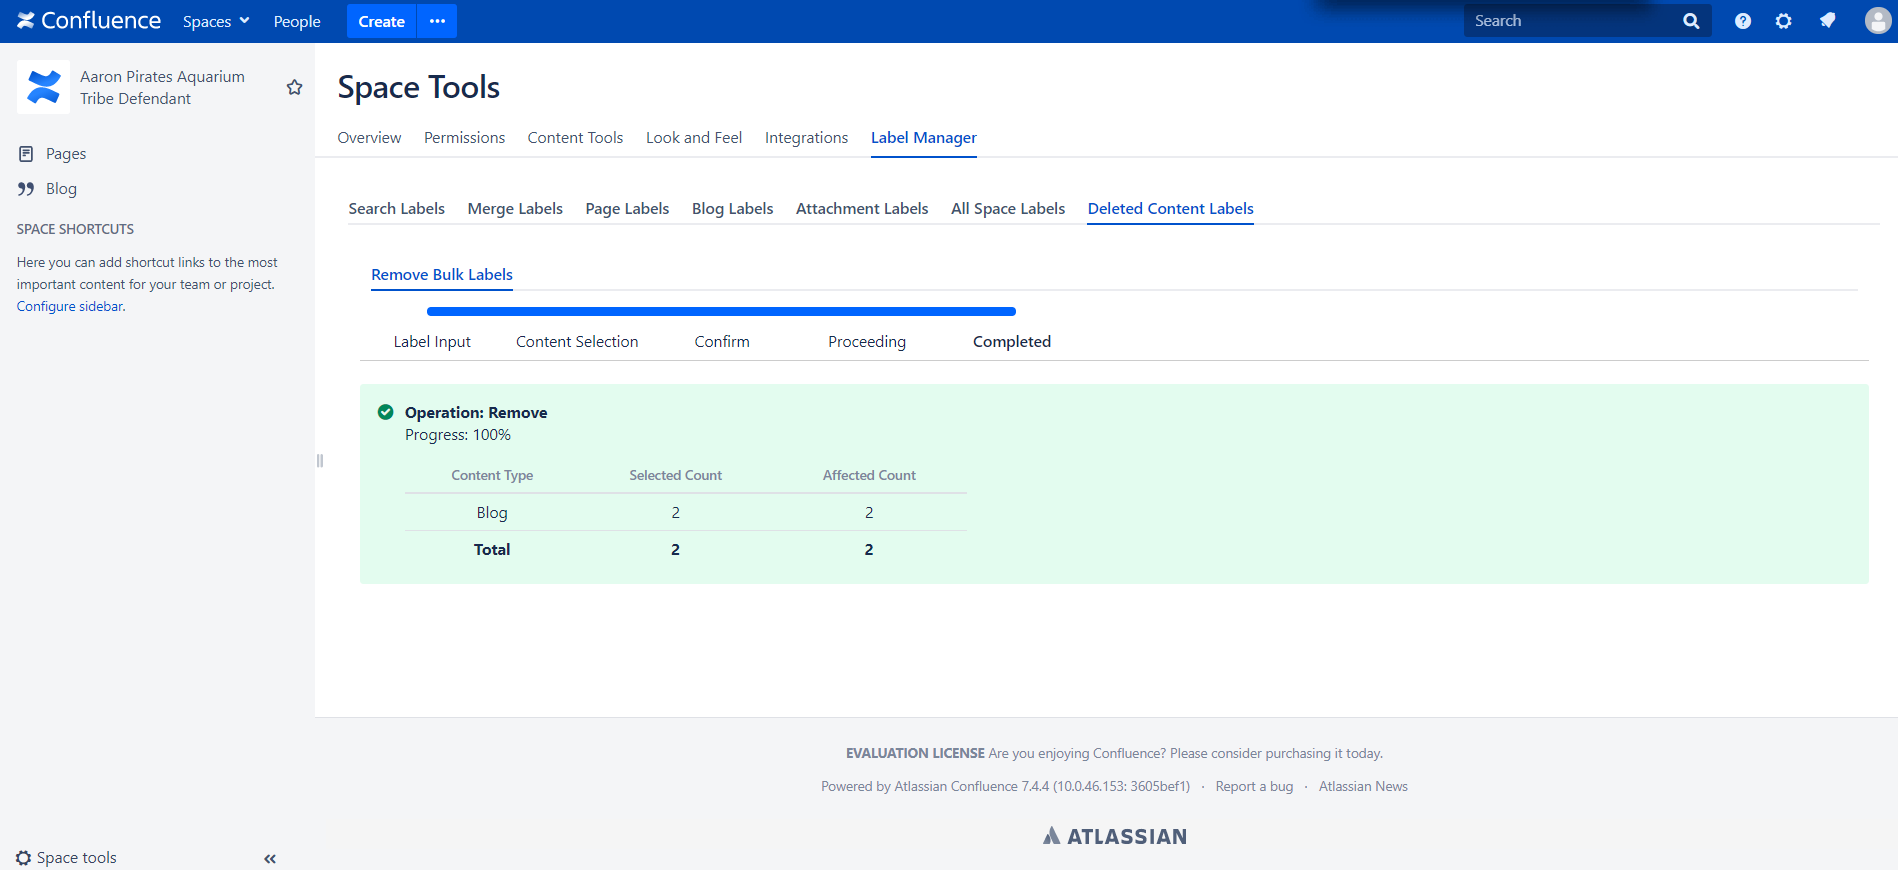Viewport: 1898px width, 870px height.
Task: Open the user profile avatar menu
Action: click(x=1878, y=21)
